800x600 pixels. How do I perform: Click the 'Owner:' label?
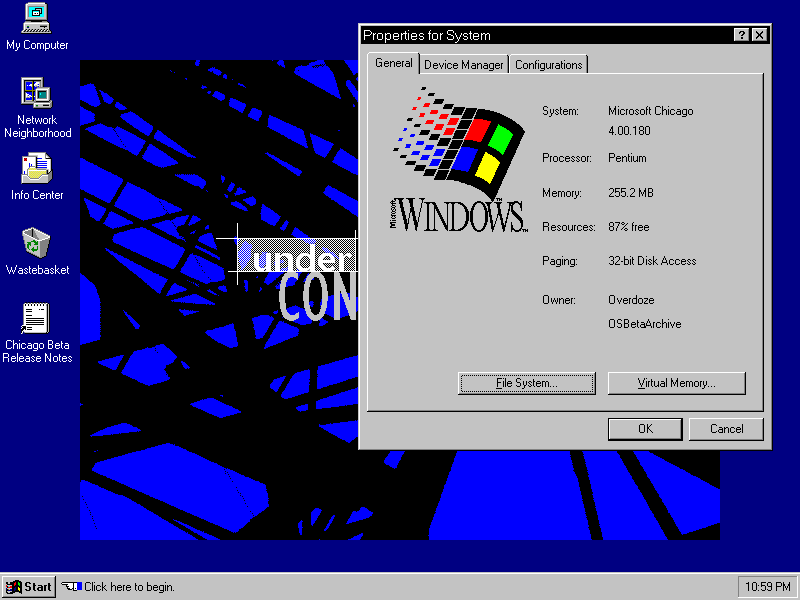pos(559,300)
